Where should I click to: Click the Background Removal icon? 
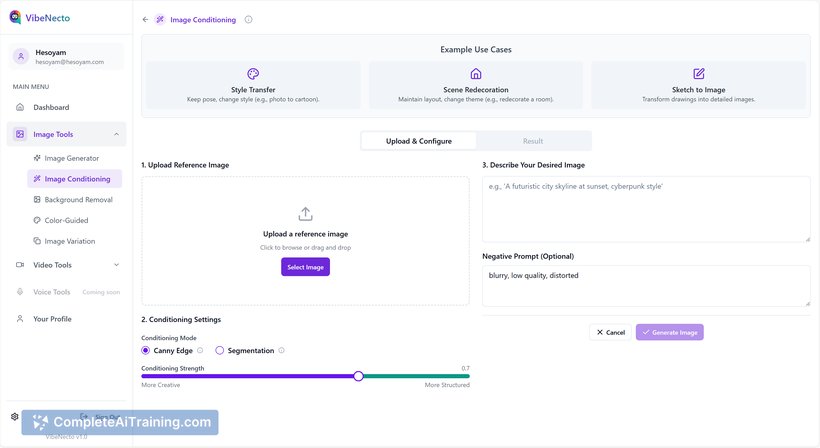click(37, 200)
